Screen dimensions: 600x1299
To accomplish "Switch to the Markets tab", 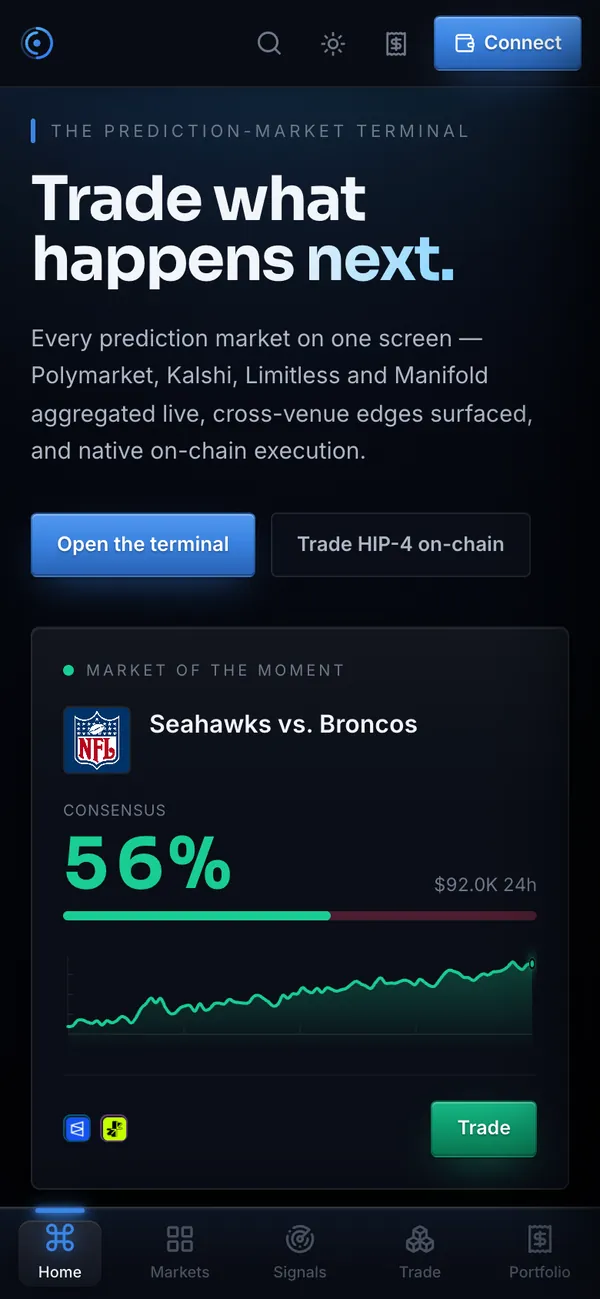I will pos(180,1253).
